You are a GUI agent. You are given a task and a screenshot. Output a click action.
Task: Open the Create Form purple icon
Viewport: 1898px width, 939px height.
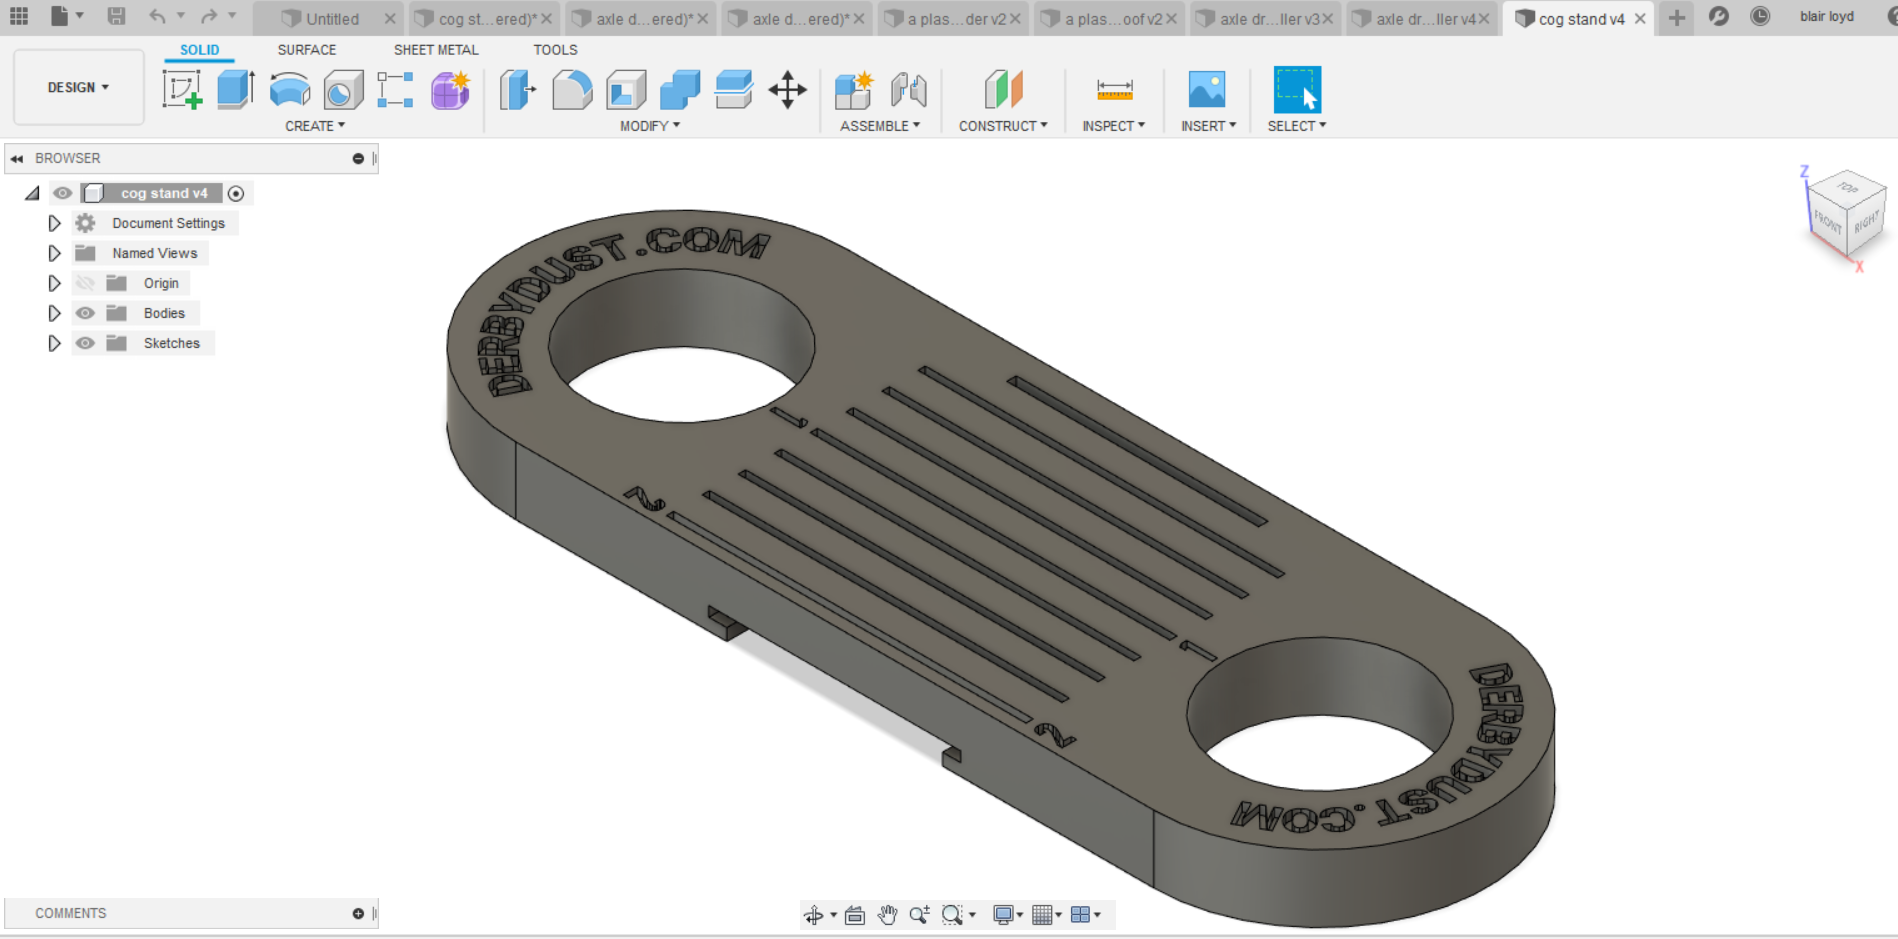(x=450, y=90)
